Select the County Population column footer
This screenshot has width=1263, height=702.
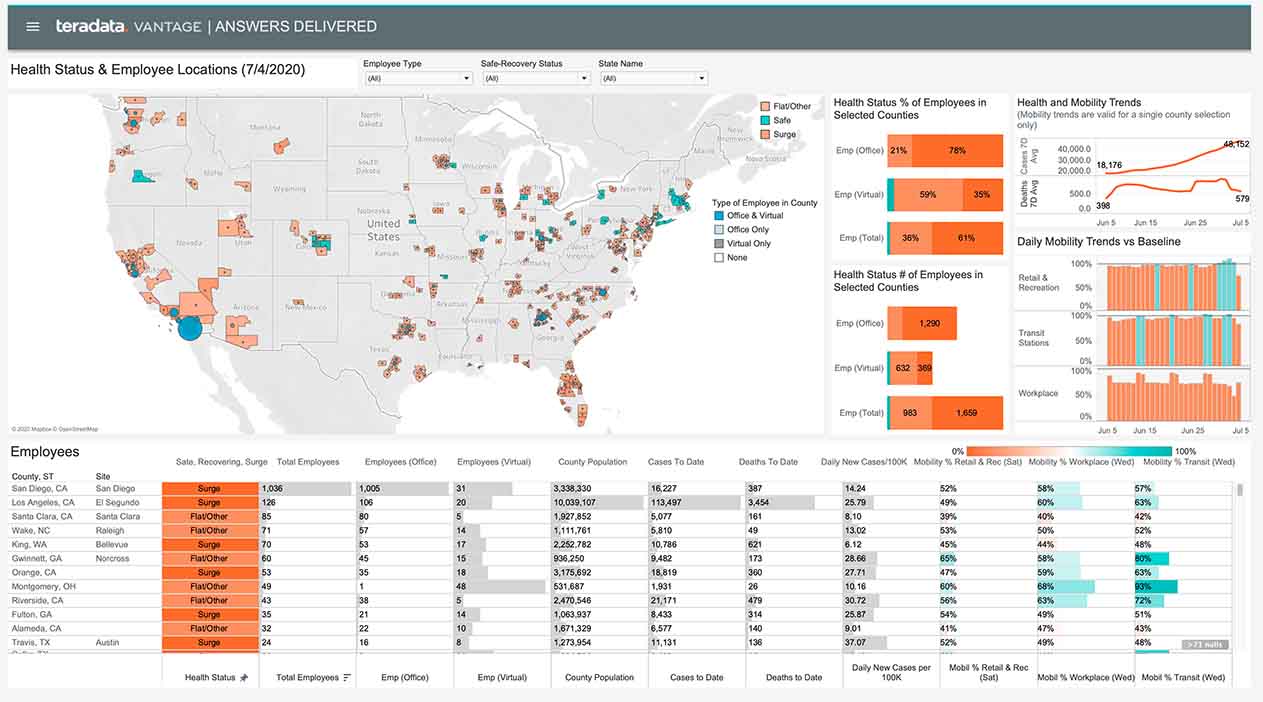click(599, 677)
